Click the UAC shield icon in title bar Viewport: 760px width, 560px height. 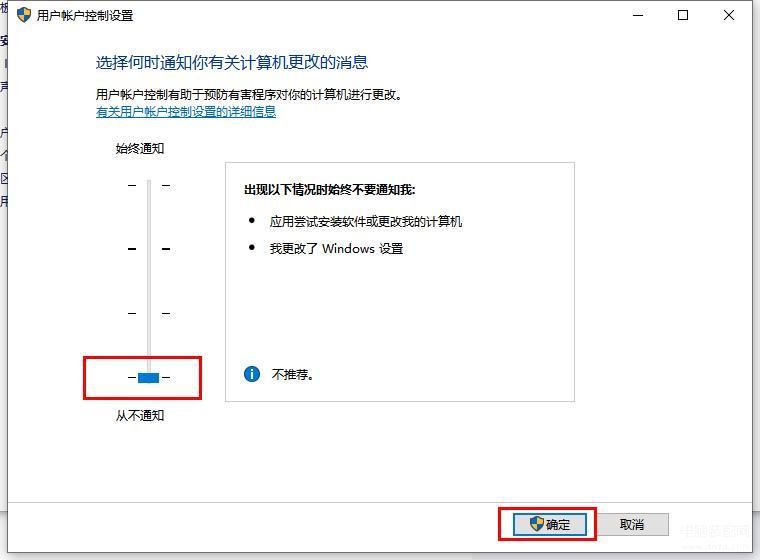24,15
